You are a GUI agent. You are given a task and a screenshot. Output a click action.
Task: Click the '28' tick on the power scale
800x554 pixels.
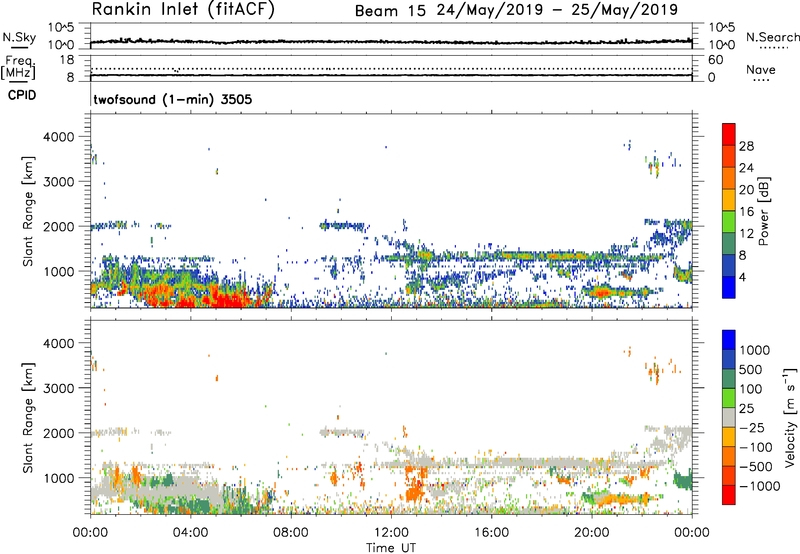[746, 146]
